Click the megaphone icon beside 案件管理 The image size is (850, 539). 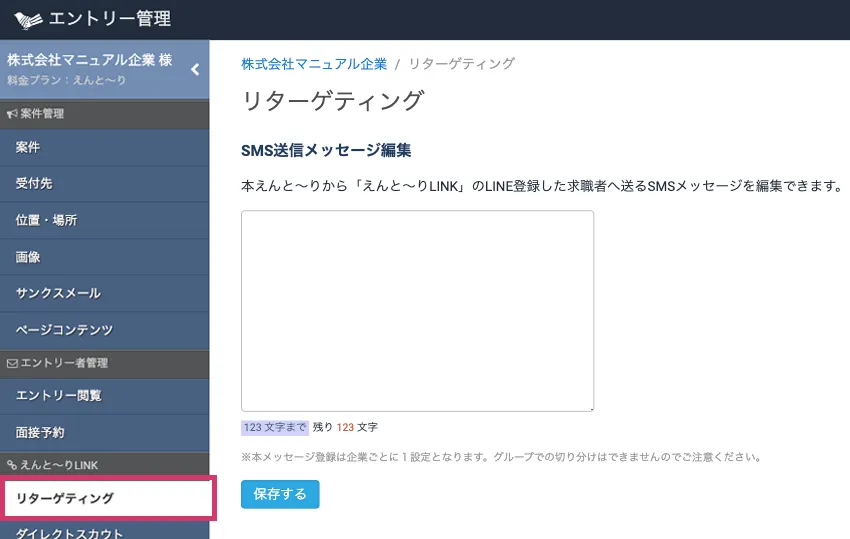(12, 114)
